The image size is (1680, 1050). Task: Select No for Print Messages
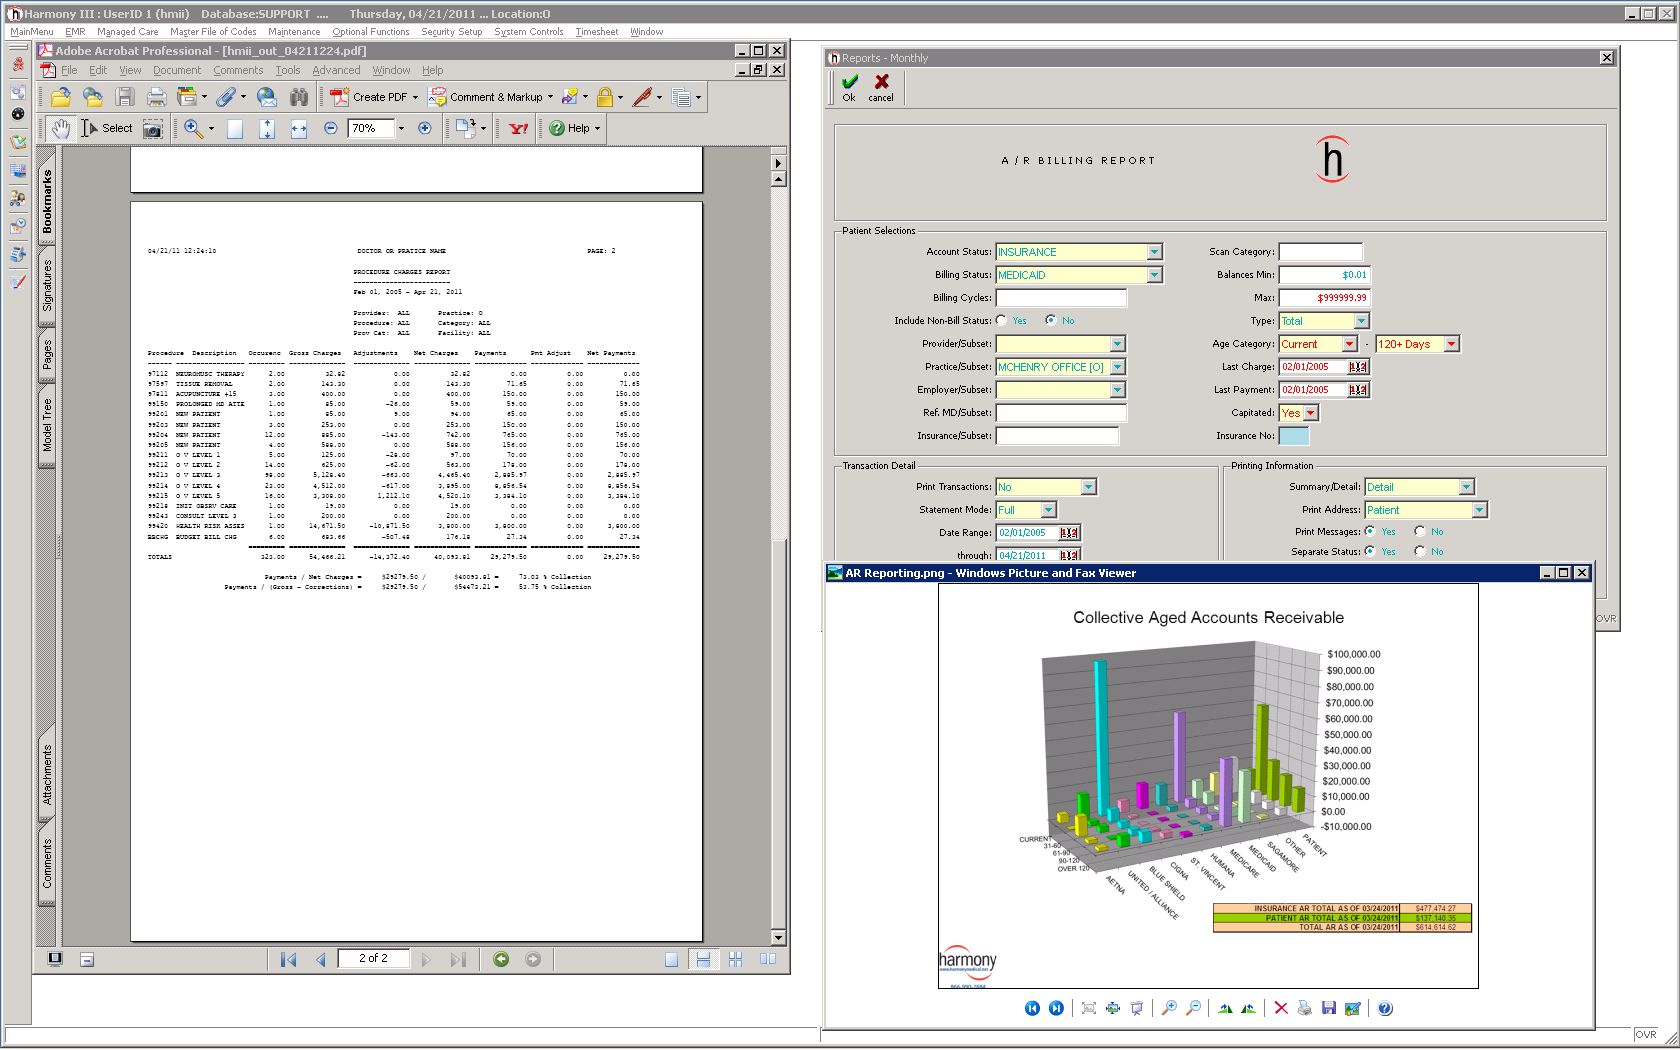tap(1420, 531)
